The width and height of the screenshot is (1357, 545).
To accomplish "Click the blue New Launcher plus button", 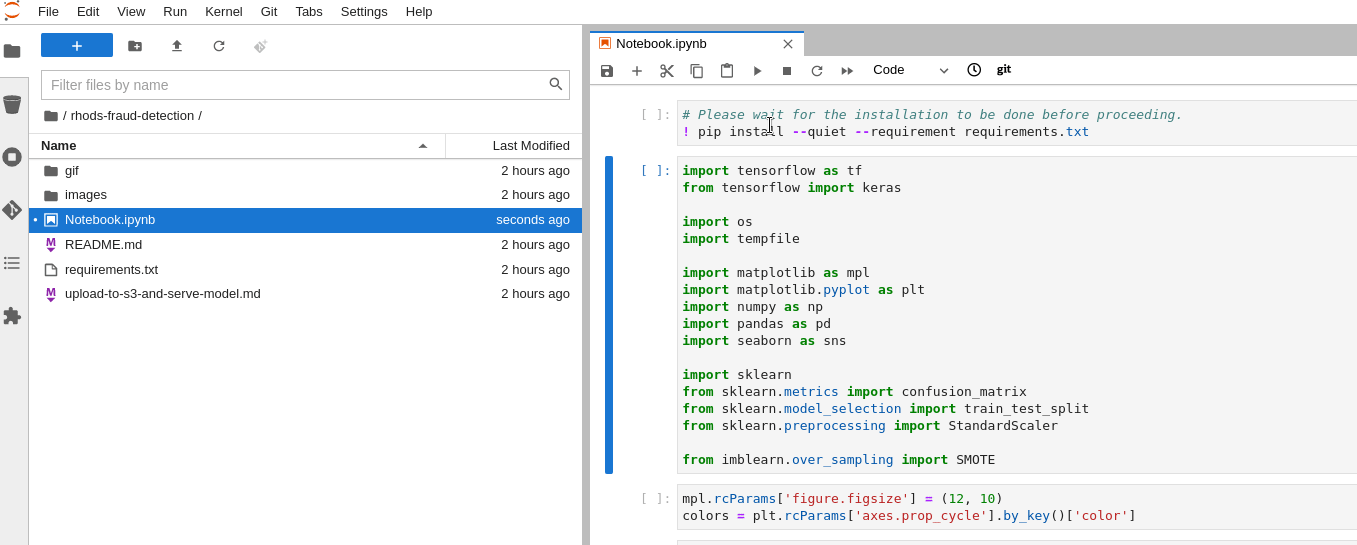I will pos(77,45).
